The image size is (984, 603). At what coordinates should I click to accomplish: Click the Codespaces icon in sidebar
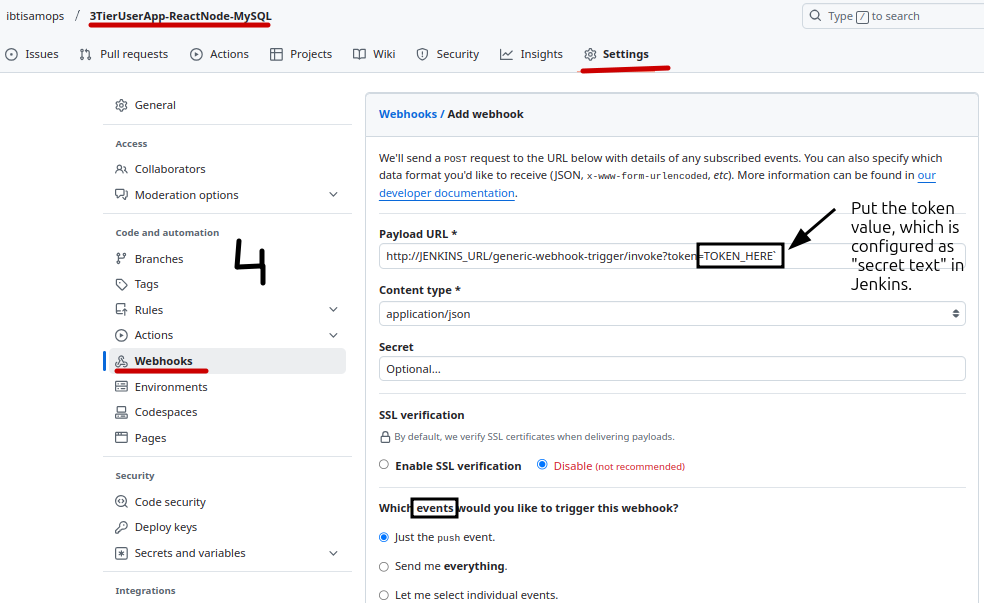[x=122, y=412]
